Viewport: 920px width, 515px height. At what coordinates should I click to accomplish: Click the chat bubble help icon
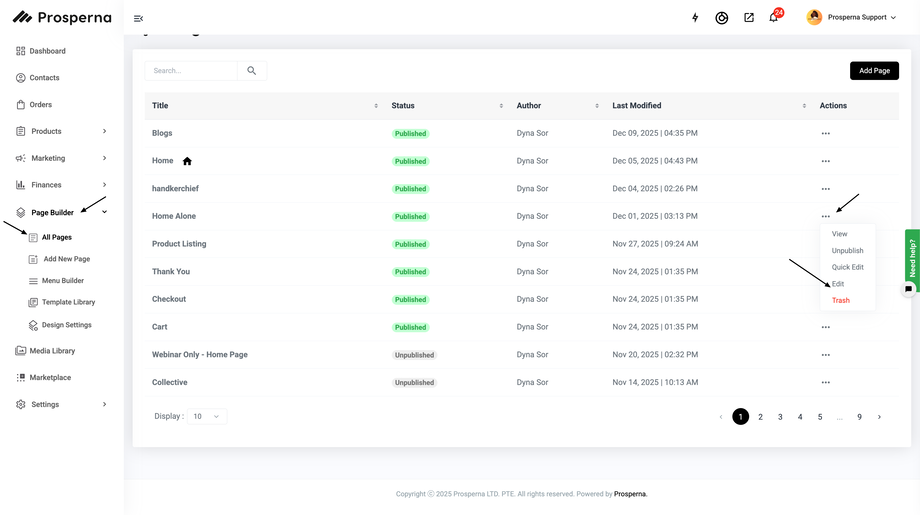(908, 289)
